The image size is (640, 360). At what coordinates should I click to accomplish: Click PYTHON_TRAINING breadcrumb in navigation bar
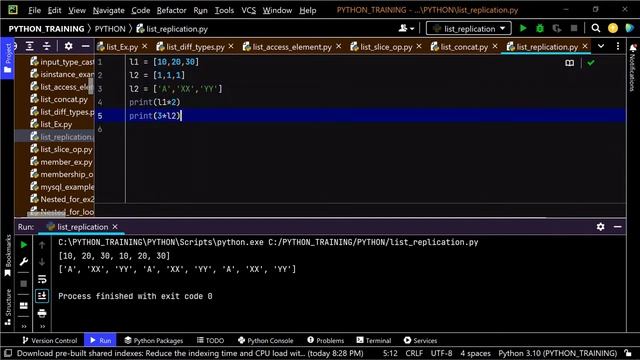[x=46, y=29]
